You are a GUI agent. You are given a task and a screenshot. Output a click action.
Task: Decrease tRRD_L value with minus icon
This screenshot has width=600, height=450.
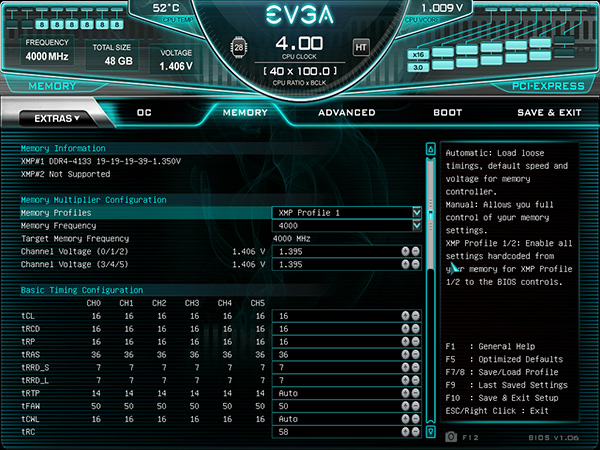click(416, 380)
